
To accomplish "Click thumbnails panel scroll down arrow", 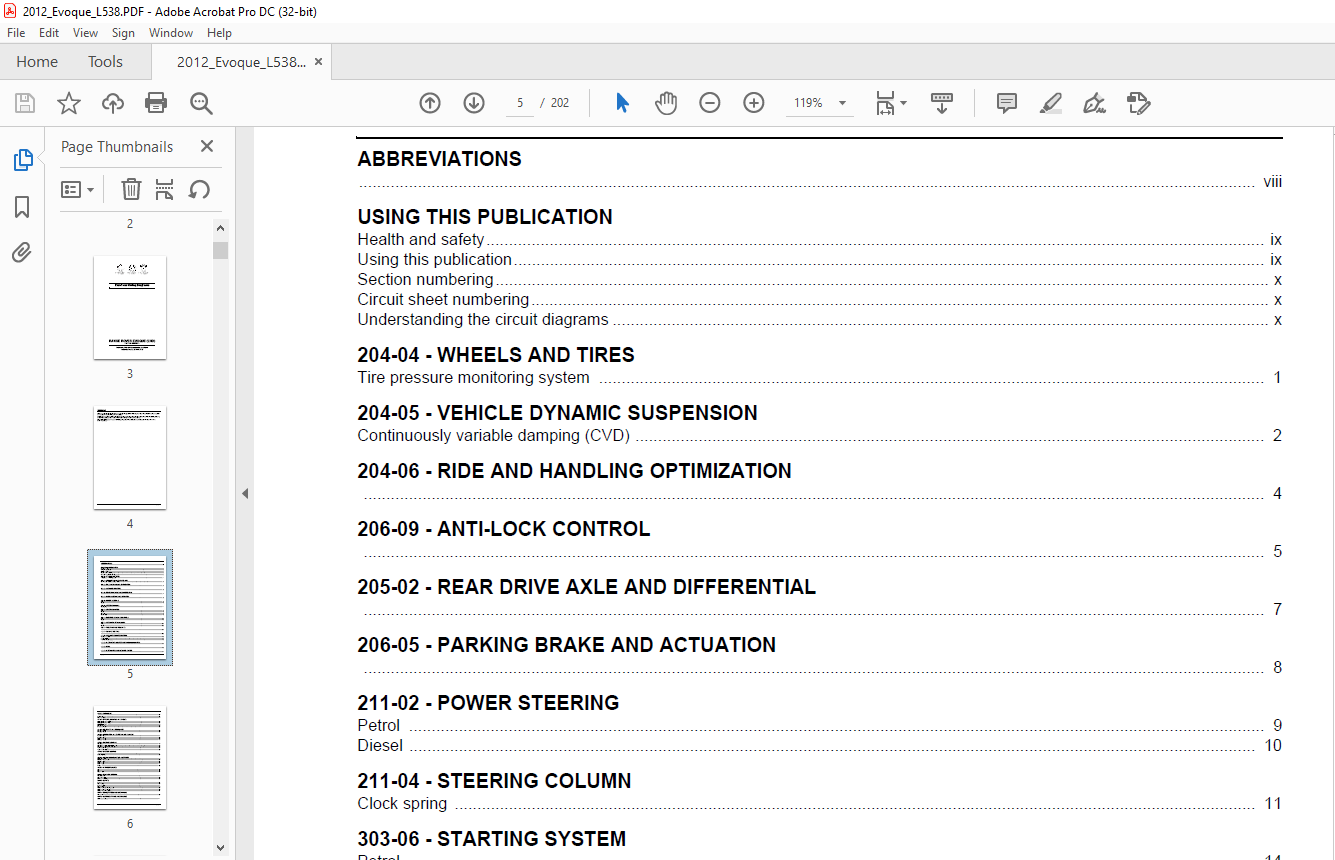I will [220, 848].
